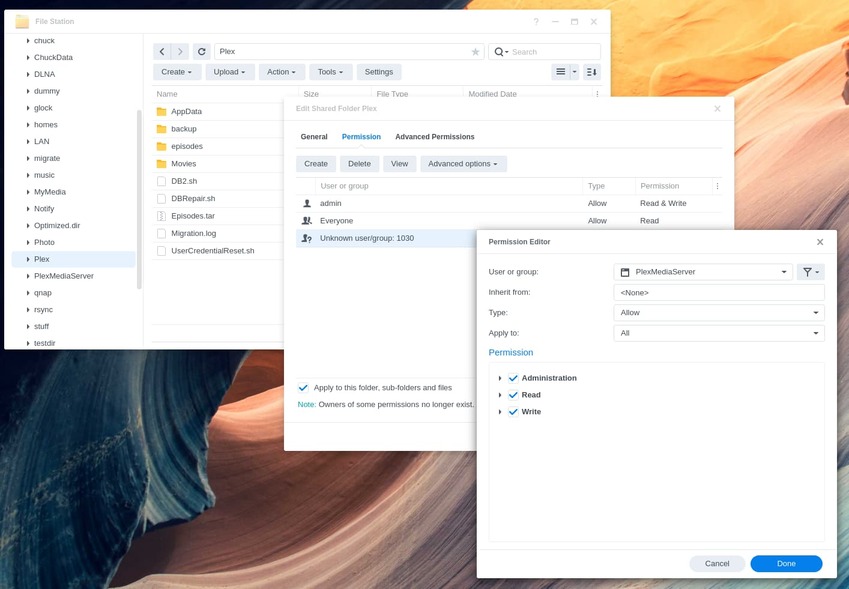Click the AppData folder icon
Viewport: 849px width, 589px height.
pos(161,112)
